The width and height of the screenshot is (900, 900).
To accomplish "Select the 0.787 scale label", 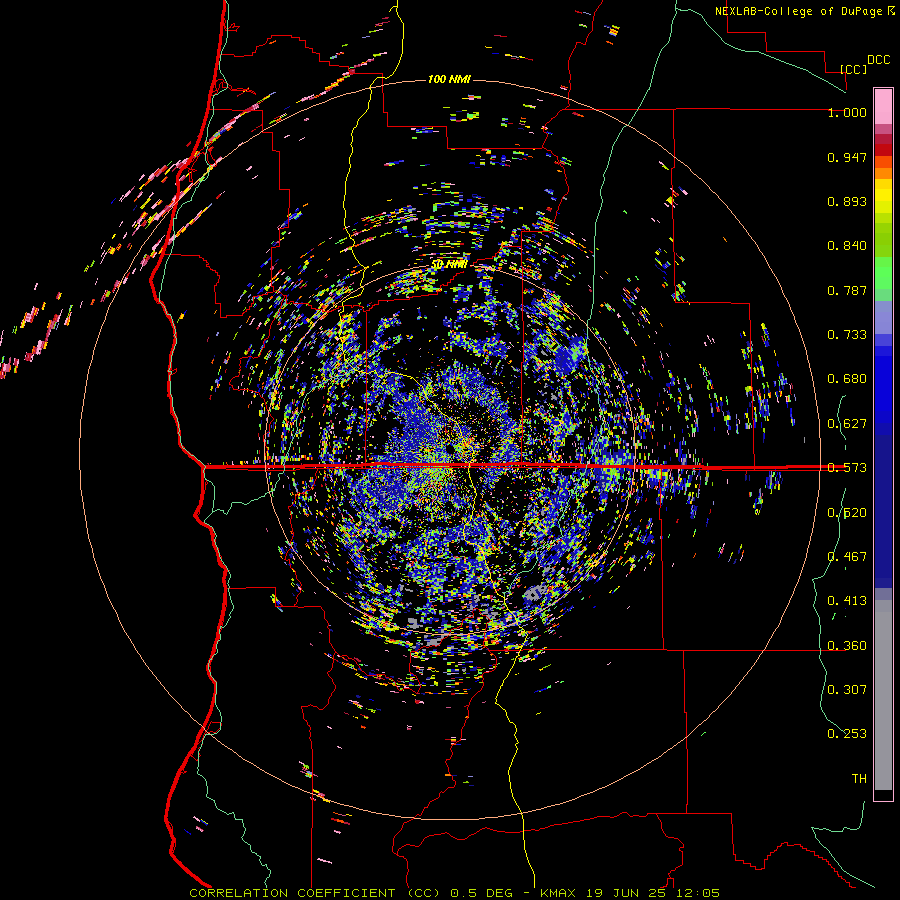I will coord(847,290).
